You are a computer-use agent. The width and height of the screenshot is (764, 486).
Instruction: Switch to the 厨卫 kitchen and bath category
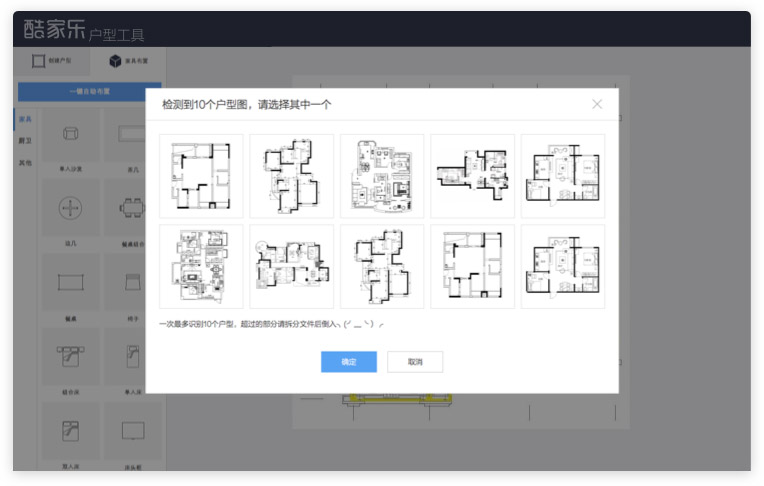[25, 141]
